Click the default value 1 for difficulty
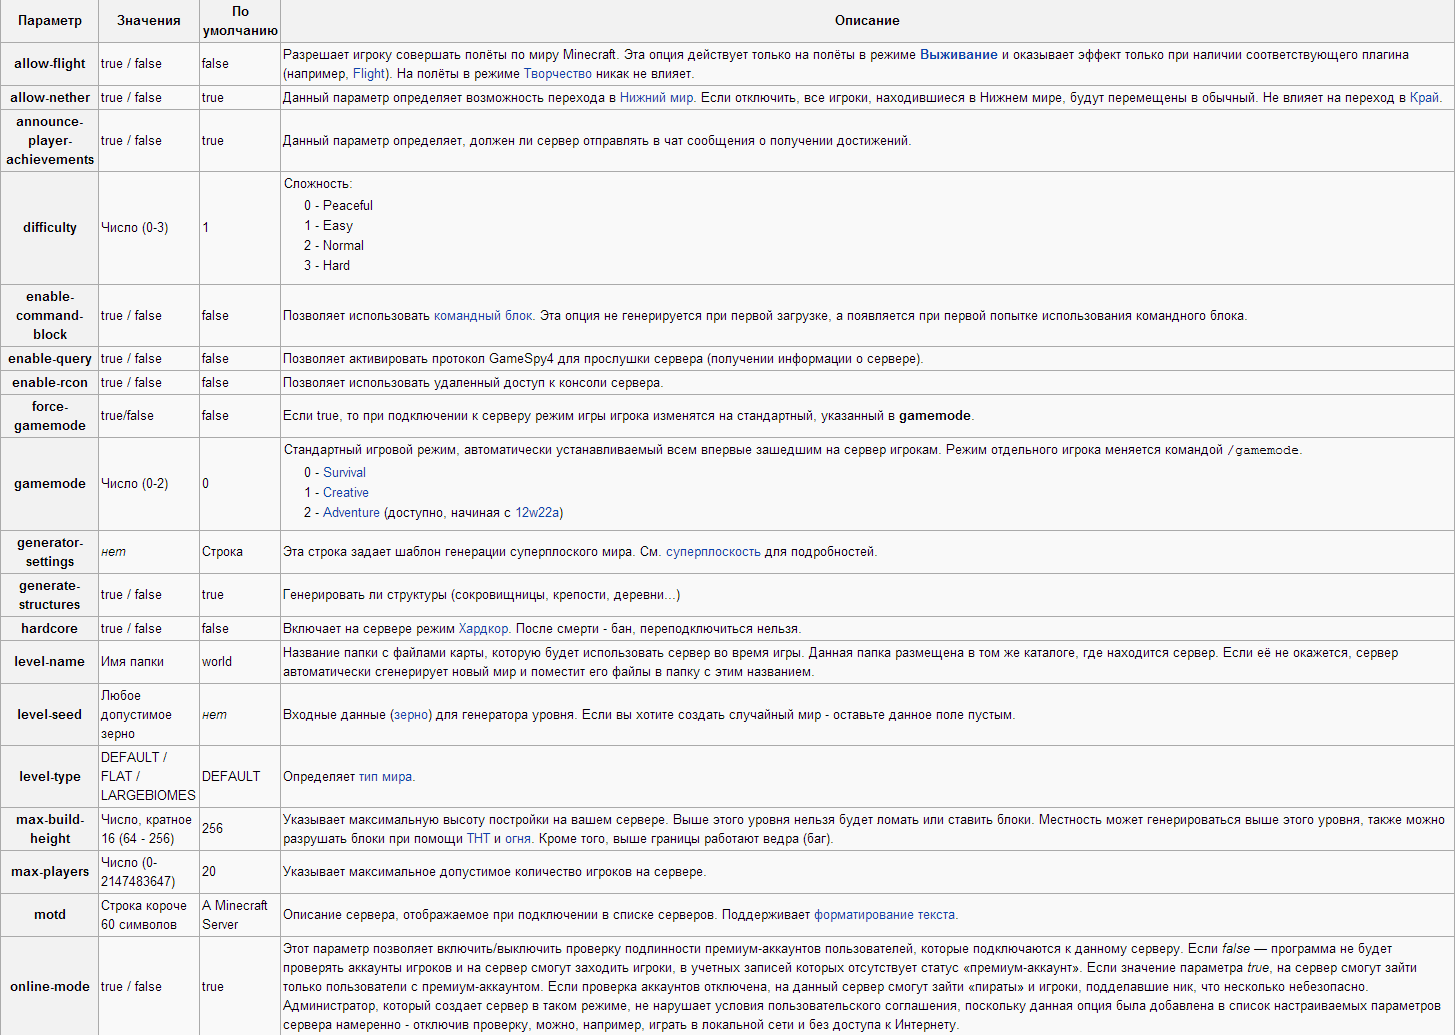The width and height of the screenshot is (1455, 1035). coord(206,228)
